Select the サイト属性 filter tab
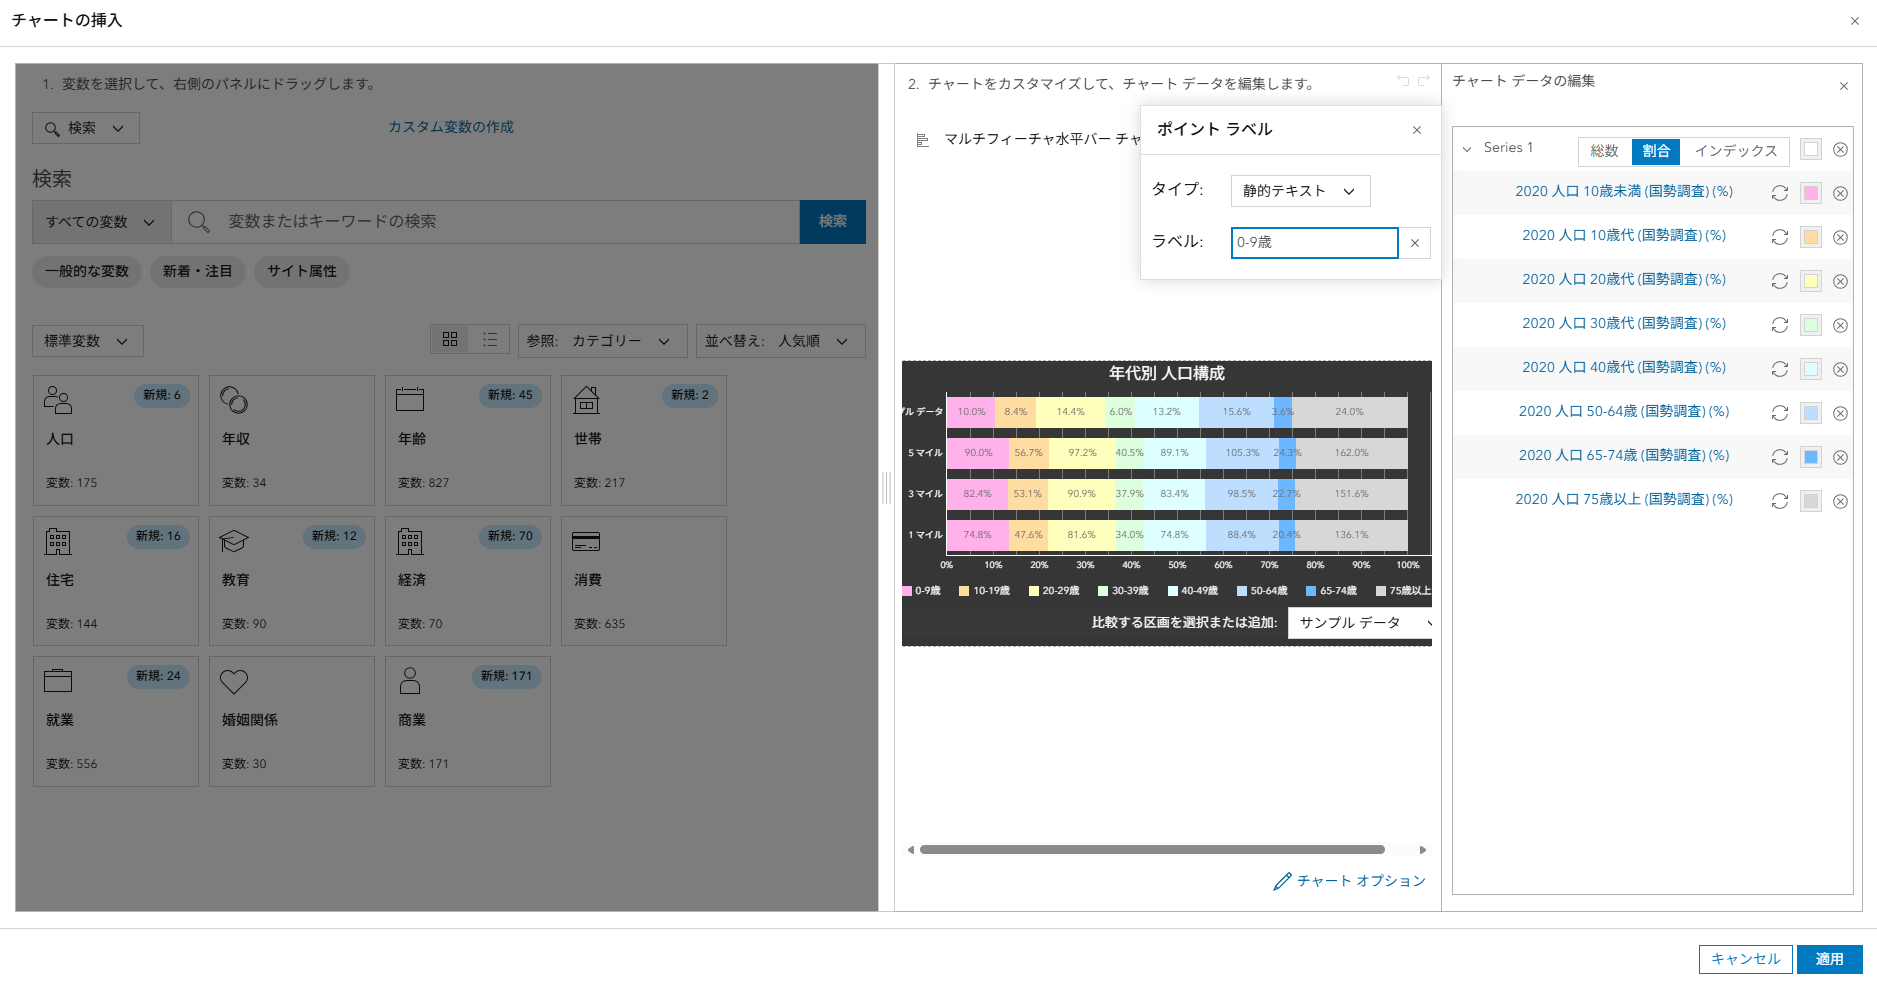The height and width of the screenshot is (988, 1877). 301,271
